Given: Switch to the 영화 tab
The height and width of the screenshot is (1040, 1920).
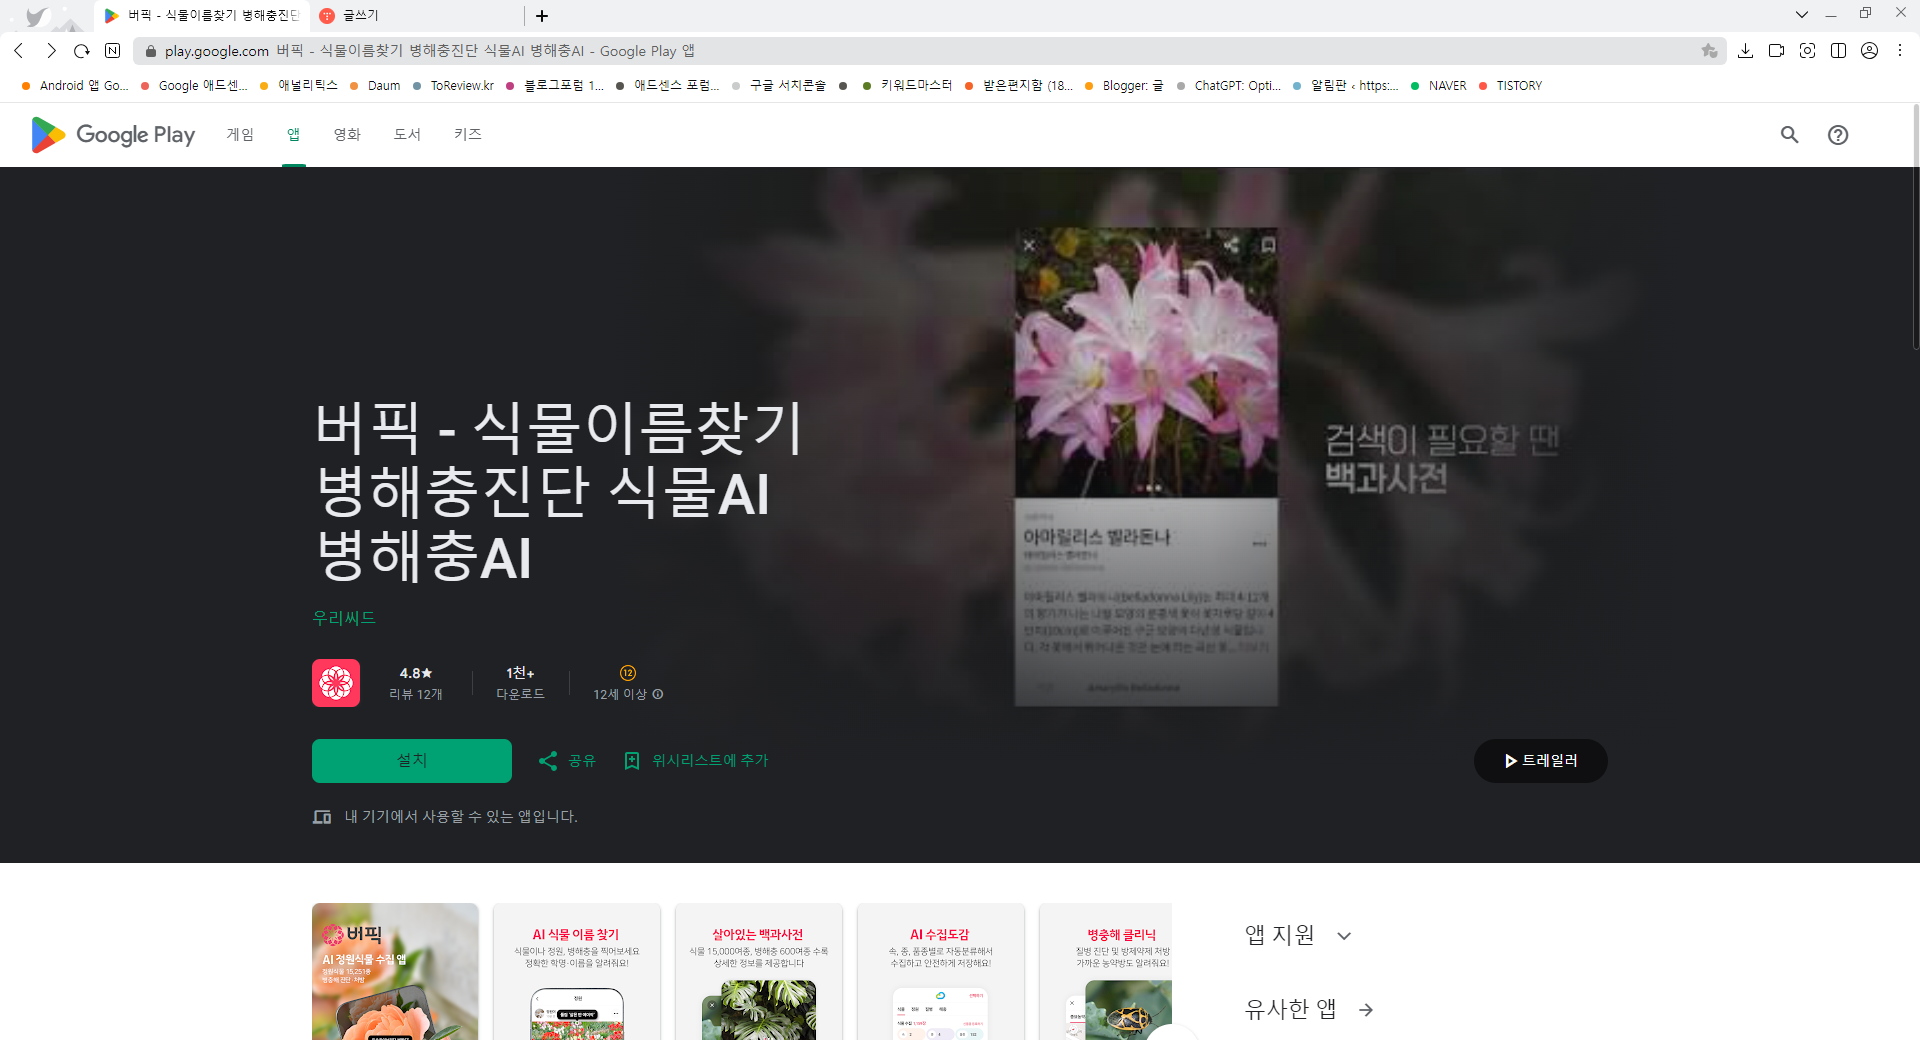Looking at the screenshot, I should (x=346, y=134).
